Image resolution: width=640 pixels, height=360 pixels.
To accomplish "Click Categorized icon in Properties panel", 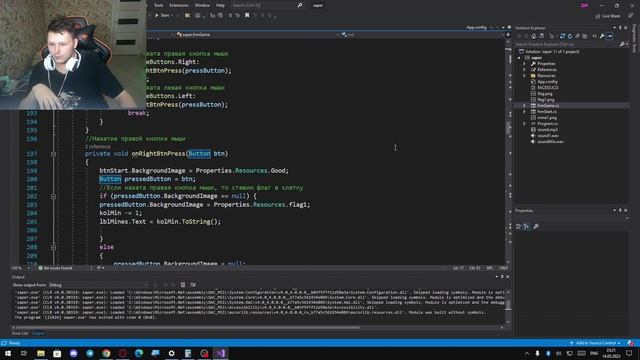I will (518, 227).
